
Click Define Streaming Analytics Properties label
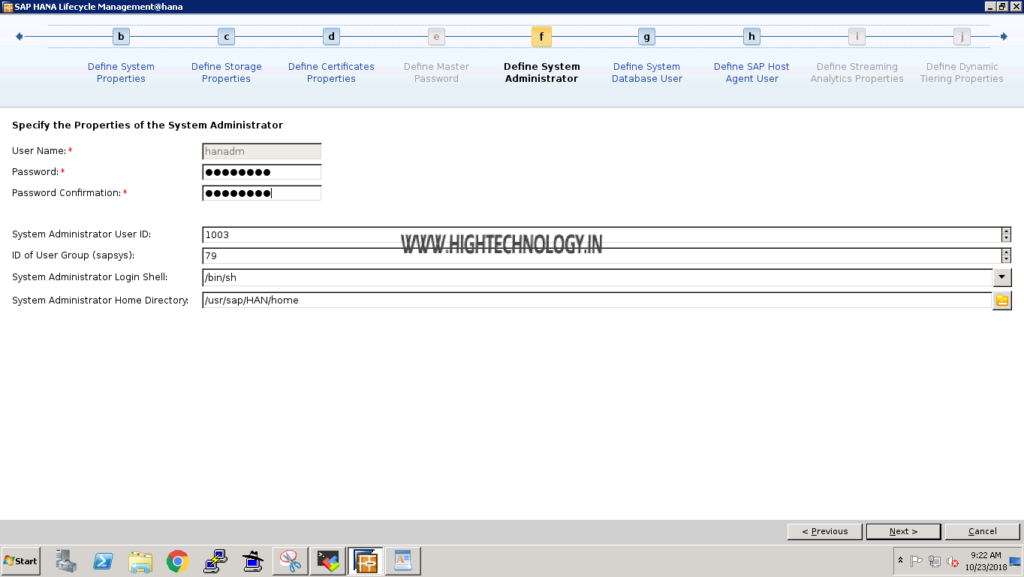857,72
